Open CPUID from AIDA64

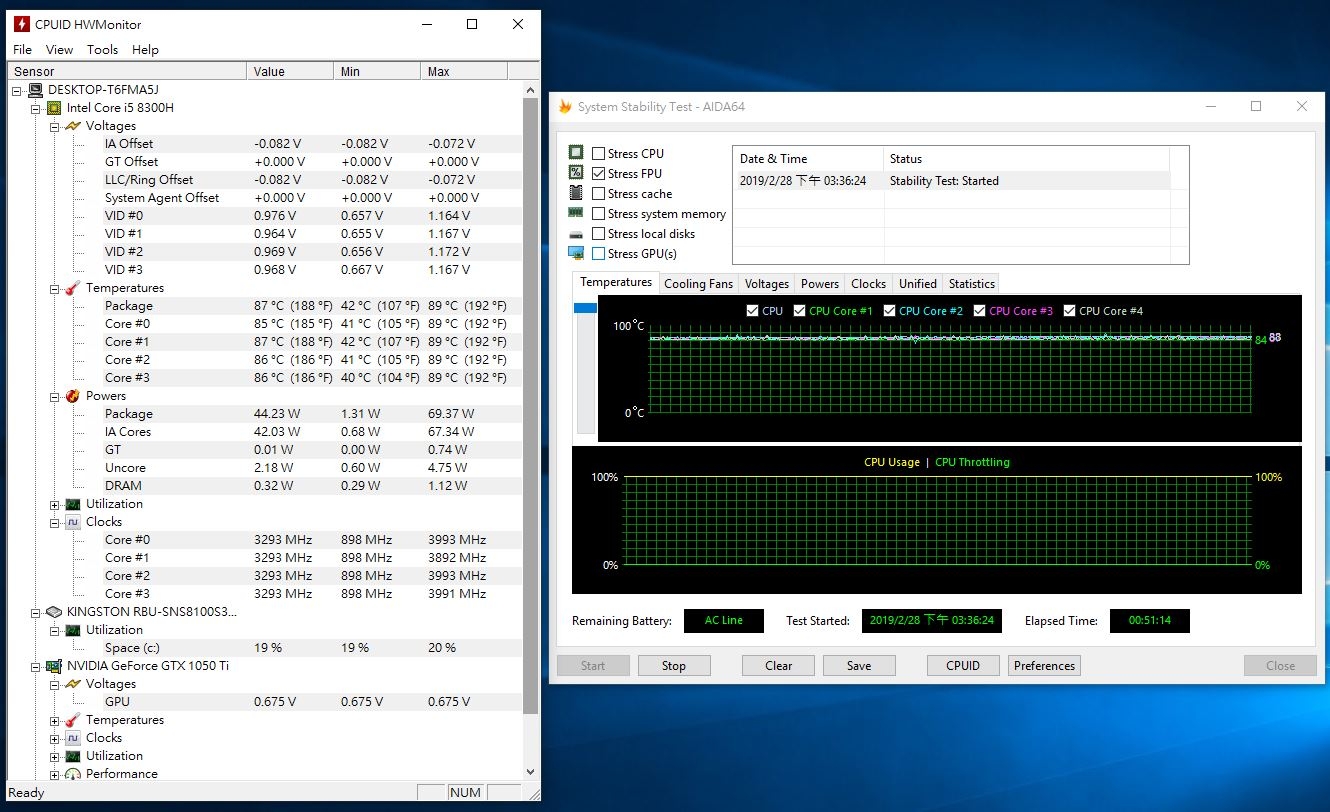click(x=963, y=666)
